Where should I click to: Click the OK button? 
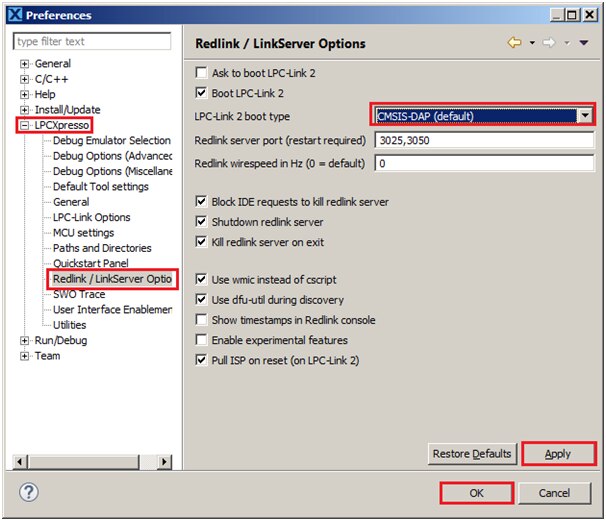tap(476, 493)
